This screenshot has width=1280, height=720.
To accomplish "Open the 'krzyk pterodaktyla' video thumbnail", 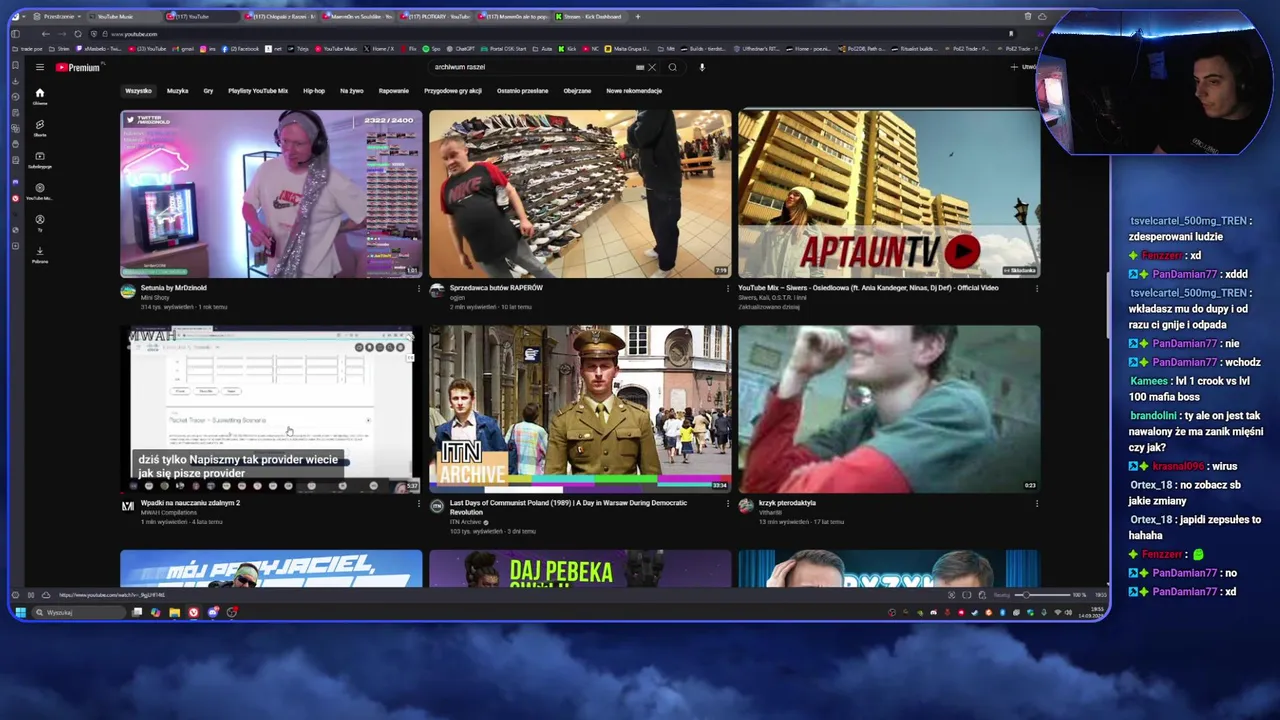I will (x=889, y=409).
